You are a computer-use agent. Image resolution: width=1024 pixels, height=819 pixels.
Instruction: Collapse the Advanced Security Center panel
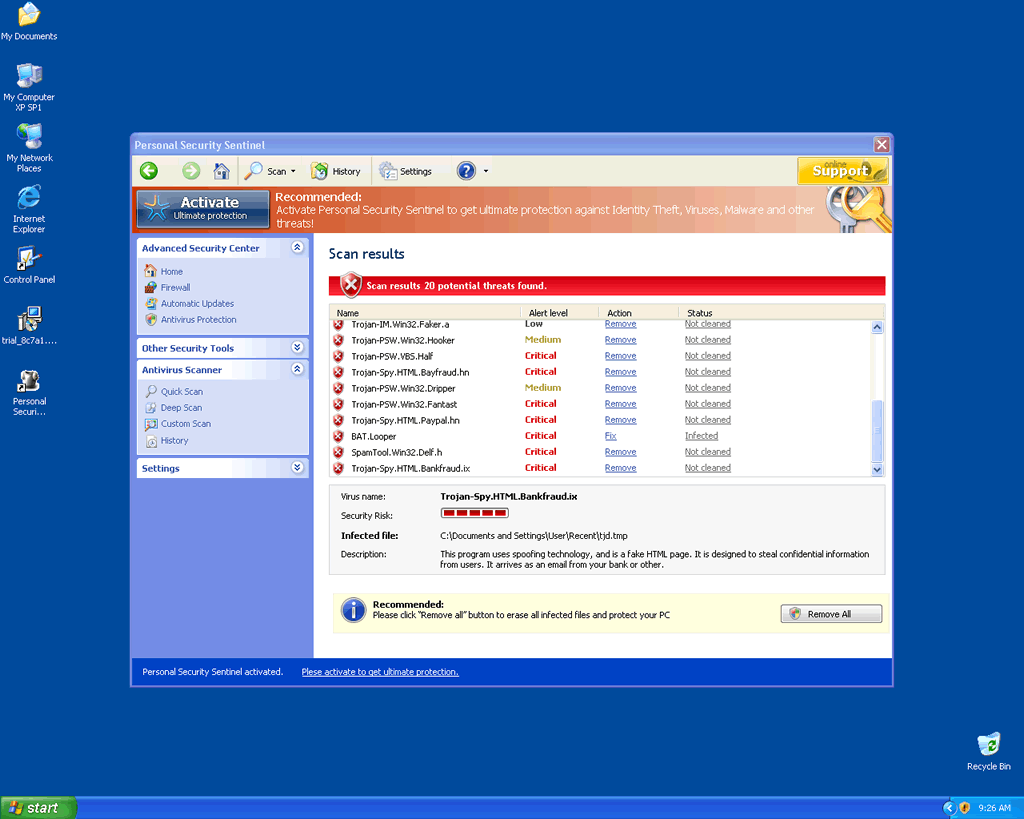click(x=297, y=248)
